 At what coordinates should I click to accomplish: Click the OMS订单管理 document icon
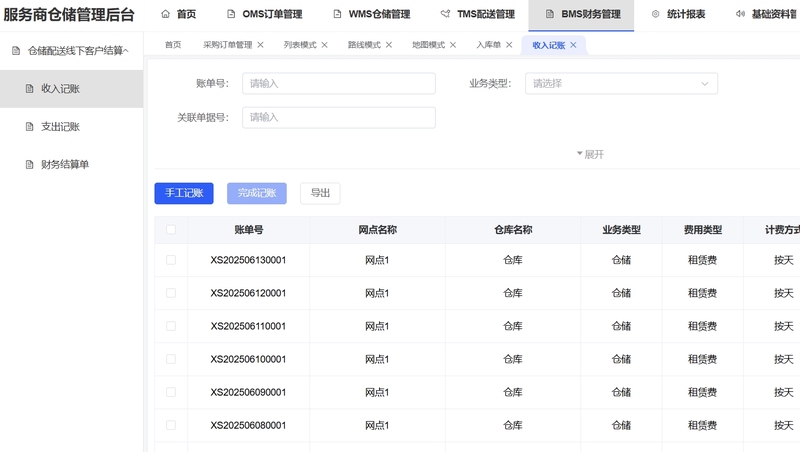tap(231, 14)
